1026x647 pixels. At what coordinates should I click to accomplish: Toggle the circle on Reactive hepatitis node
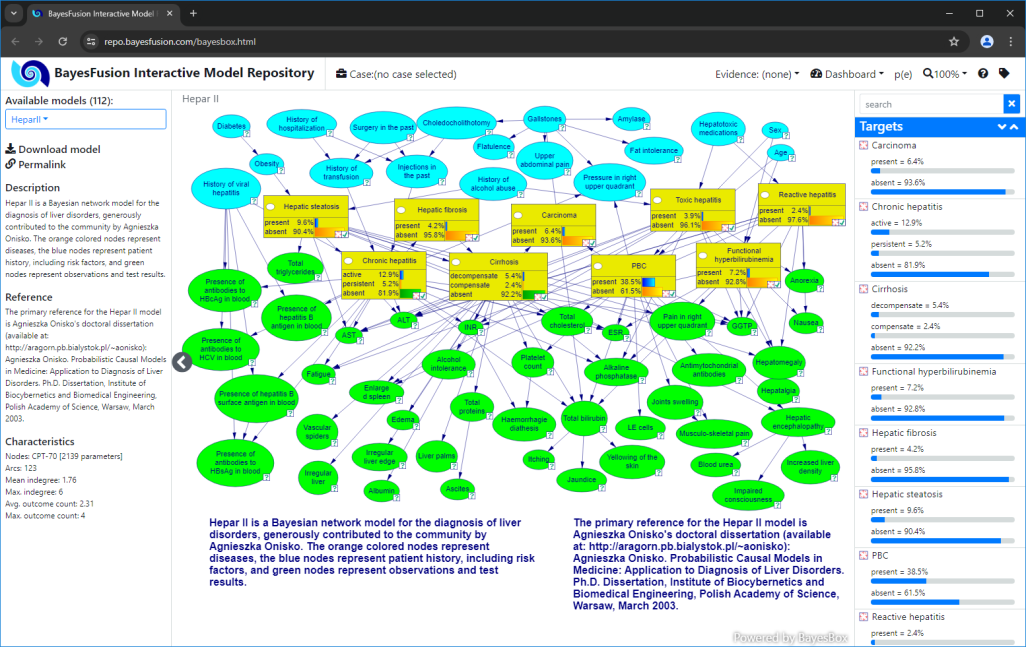click(765, 195)
